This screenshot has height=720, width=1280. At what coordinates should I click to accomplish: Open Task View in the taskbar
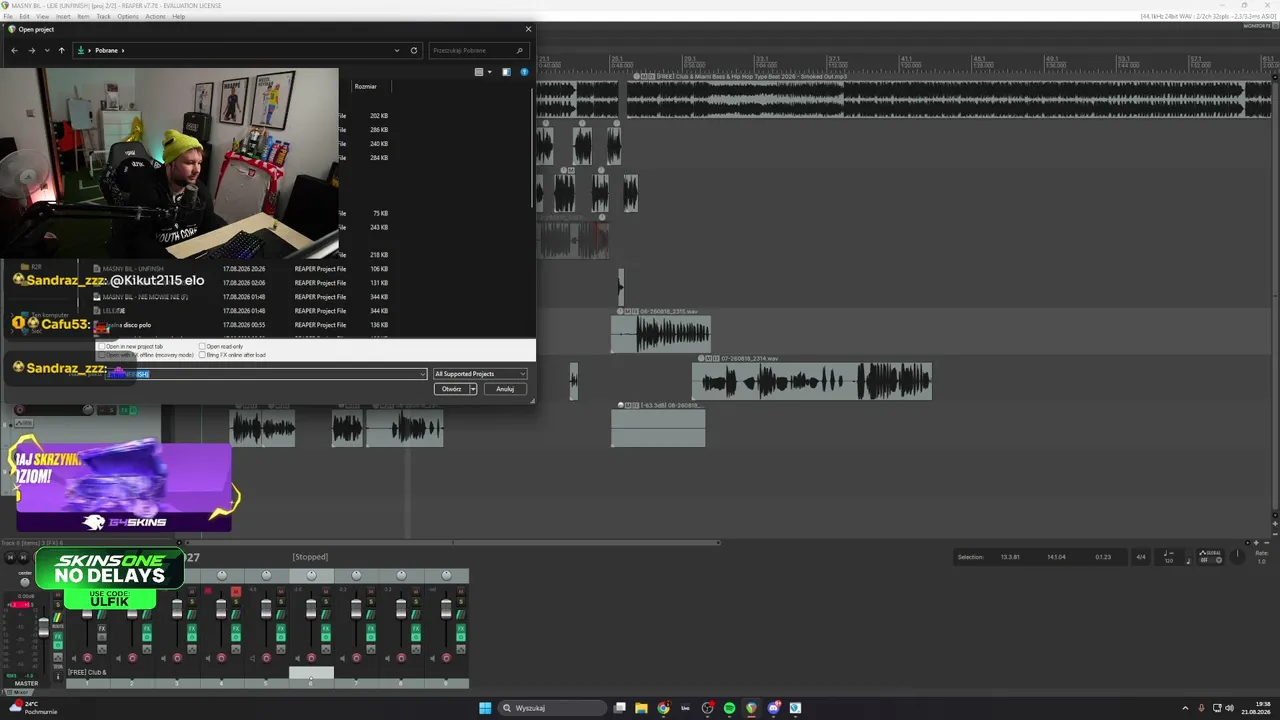click(620, 708)
